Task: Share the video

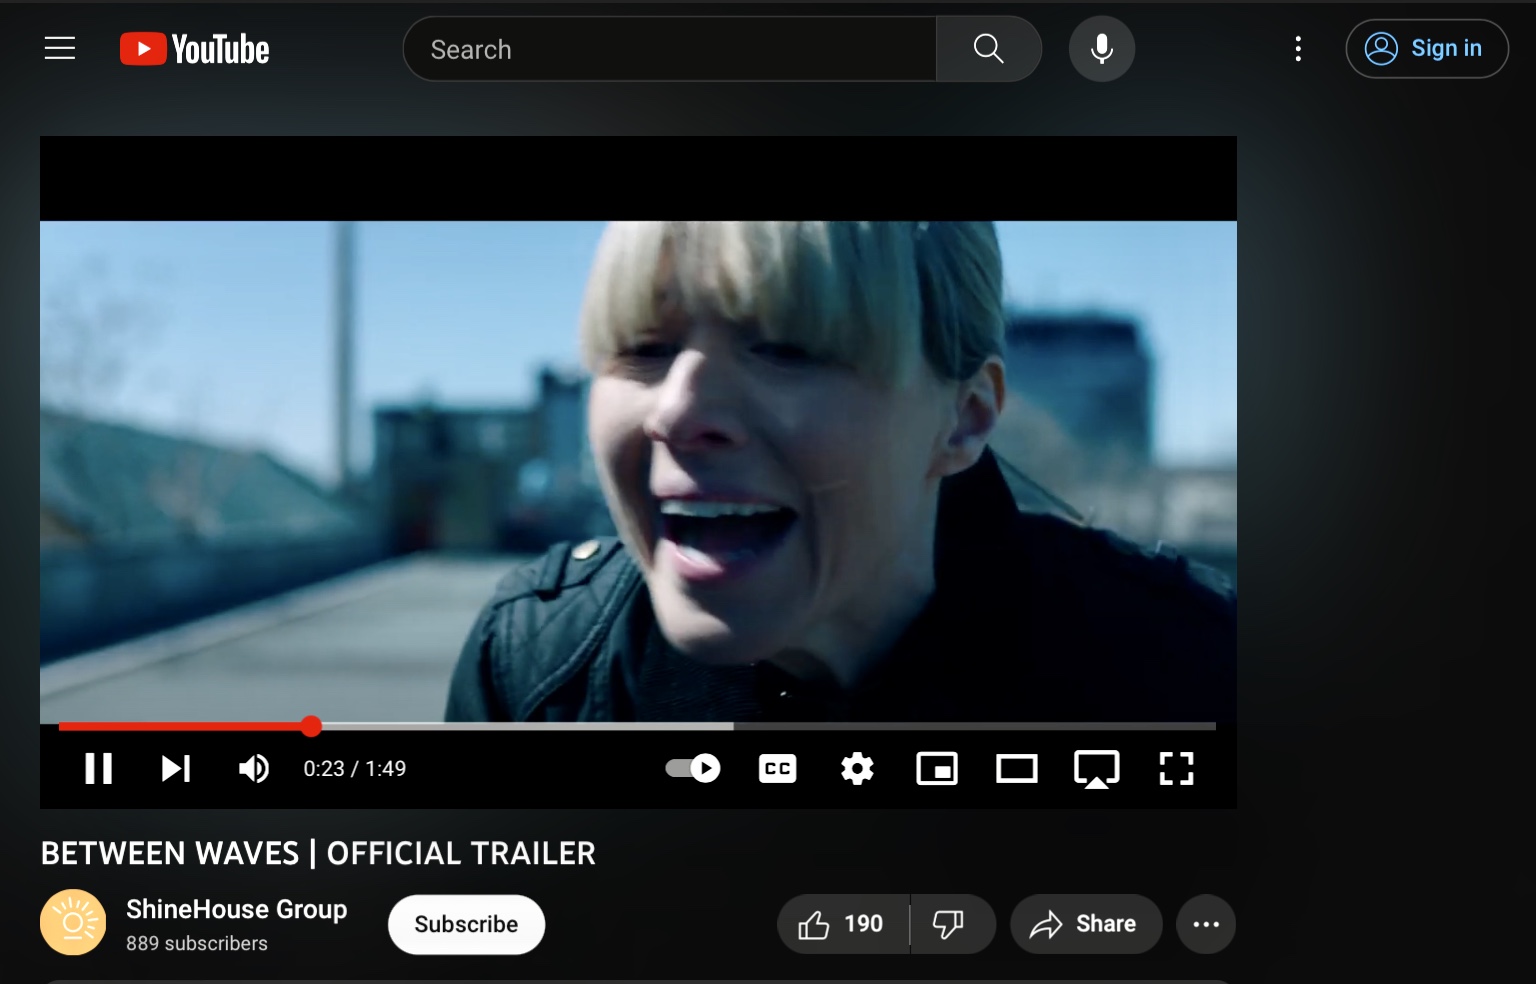Action: click(1086, 924)
